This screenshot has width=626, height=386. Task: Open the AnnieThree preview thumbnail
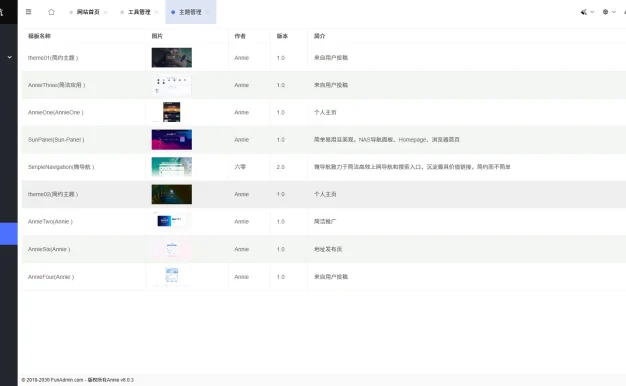172,85
